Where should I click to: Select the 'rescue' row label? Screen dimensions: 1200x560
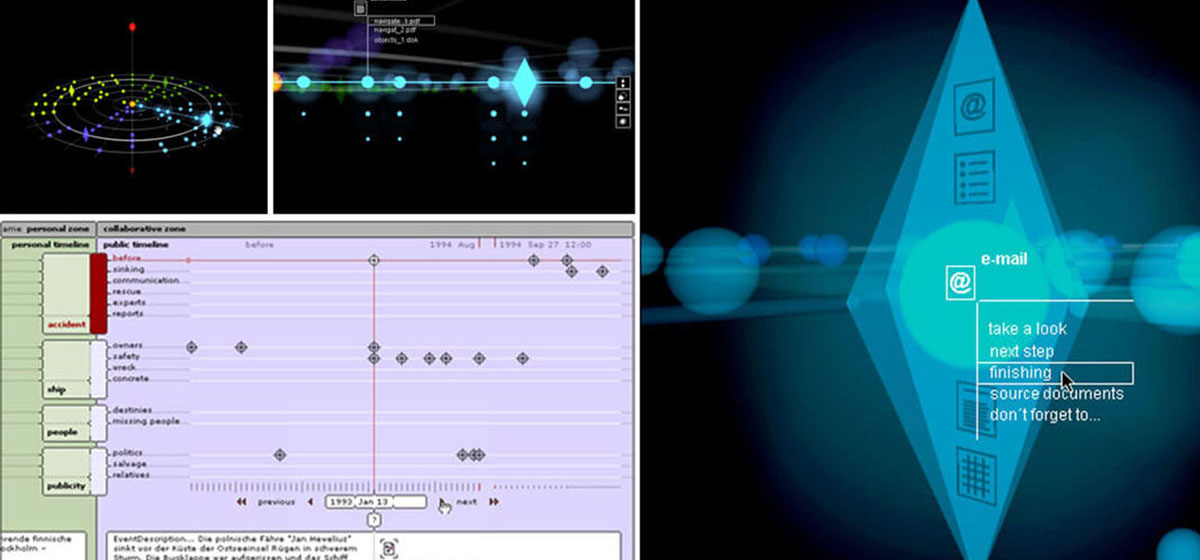click(x=127, y=292)
